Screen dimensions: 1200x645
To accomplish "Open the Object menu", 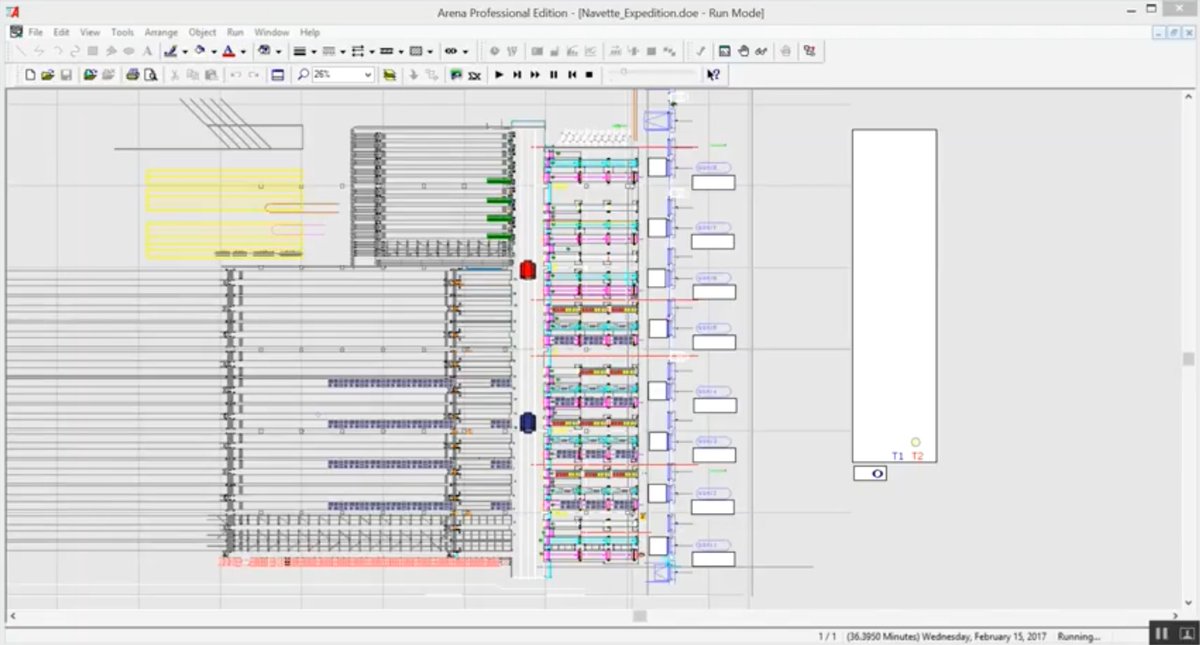I will [x=203, y=32].
